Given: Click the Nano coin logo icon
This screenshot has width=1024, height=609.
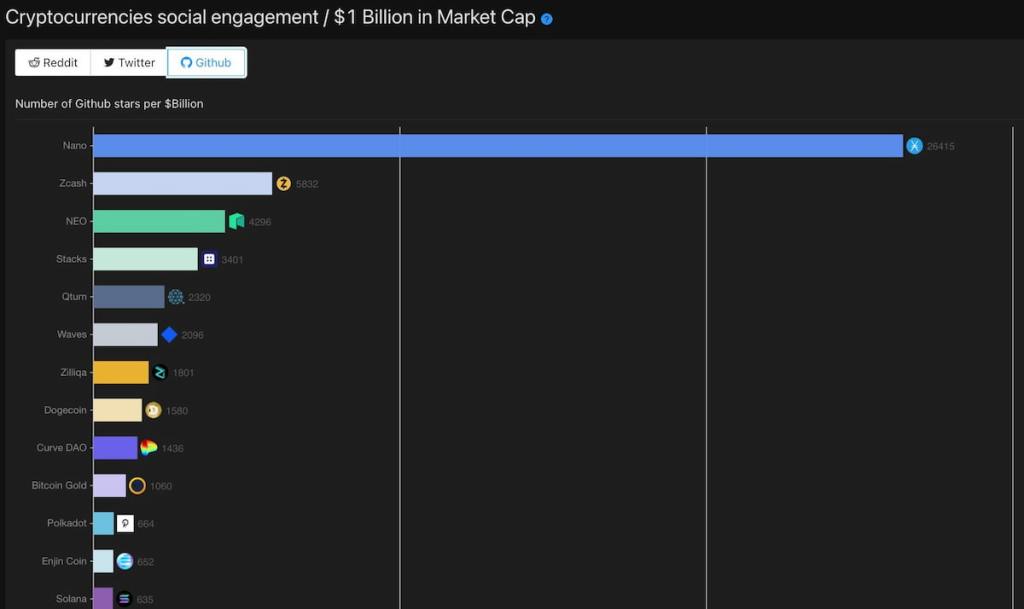Looking at the screenshot, I should [x=914, y=146].
